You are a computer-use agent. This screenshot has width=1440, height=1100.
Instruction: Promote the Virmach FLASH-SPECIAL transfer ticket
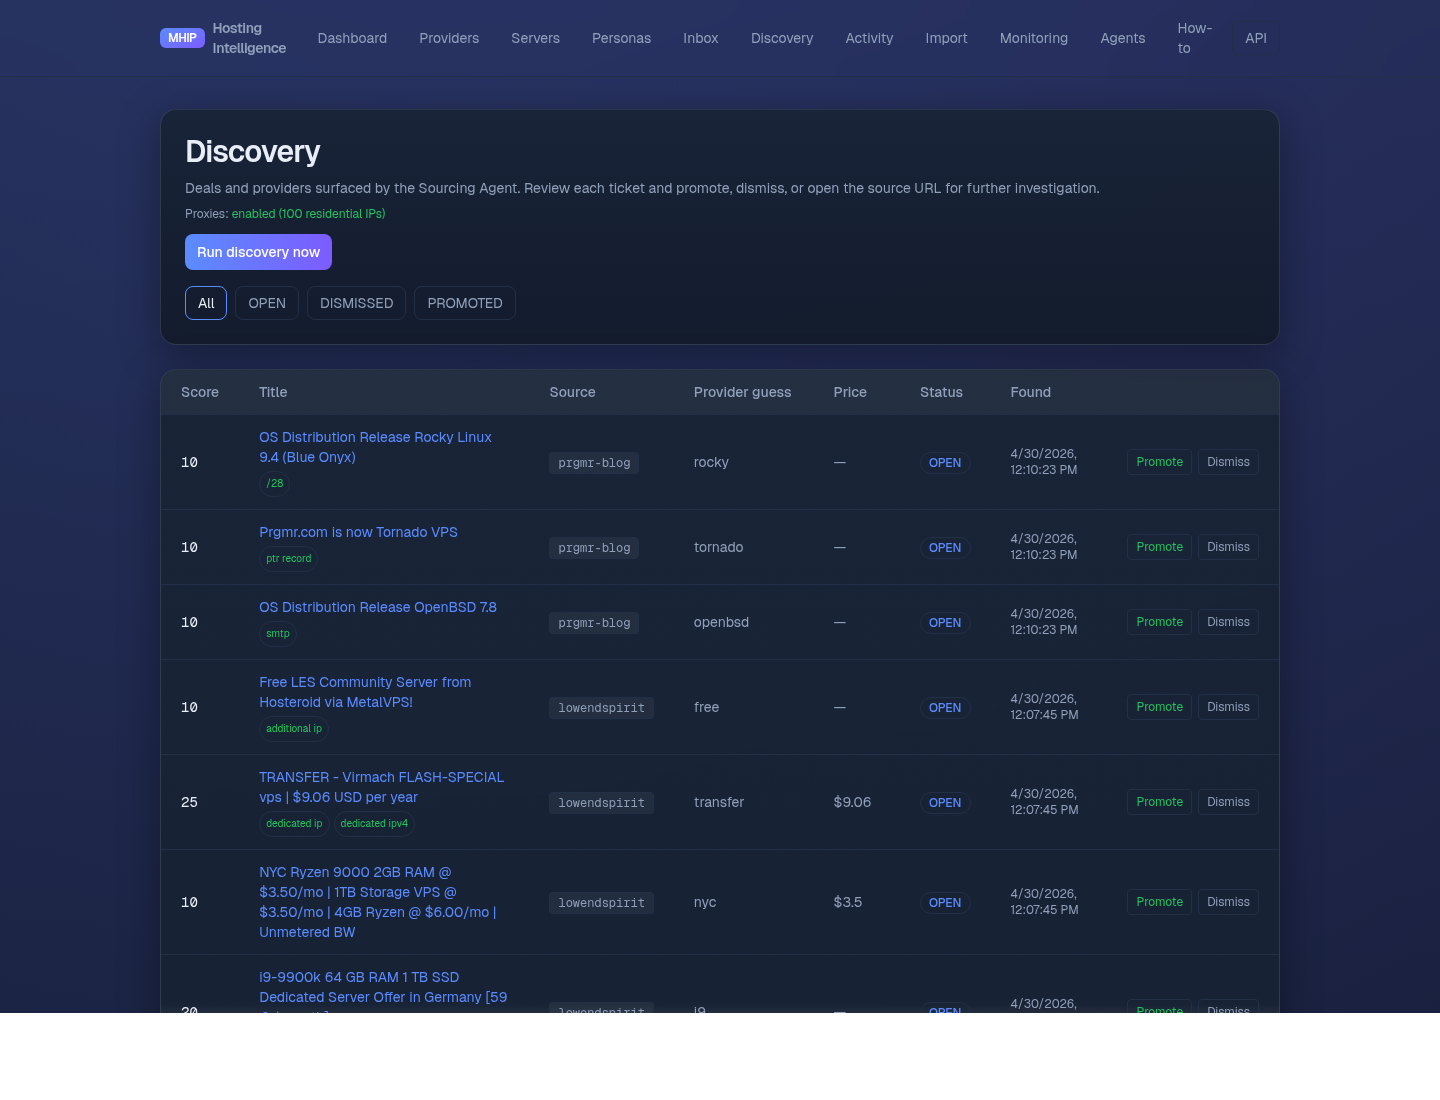pyautogui.click(x=1159, y=802)
